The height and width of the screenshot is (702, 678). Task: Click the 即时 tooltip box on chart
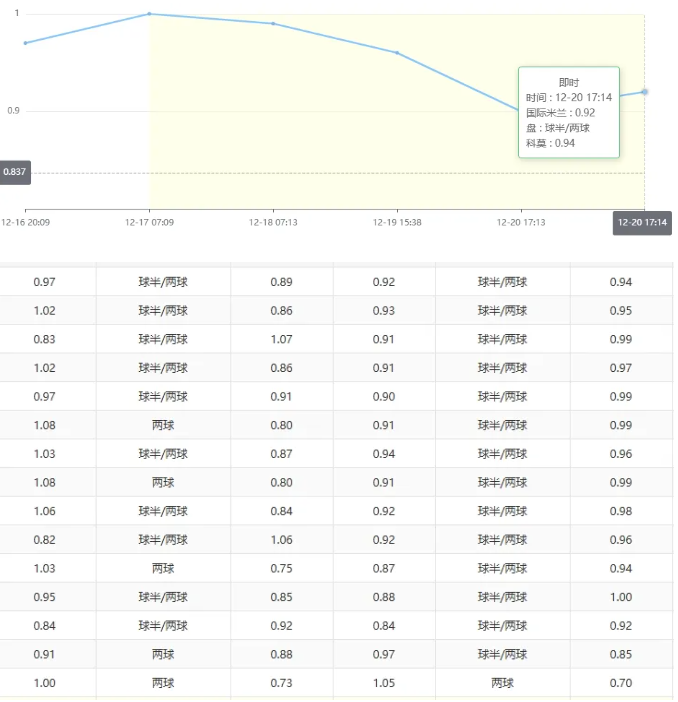[x=568, y=112]
